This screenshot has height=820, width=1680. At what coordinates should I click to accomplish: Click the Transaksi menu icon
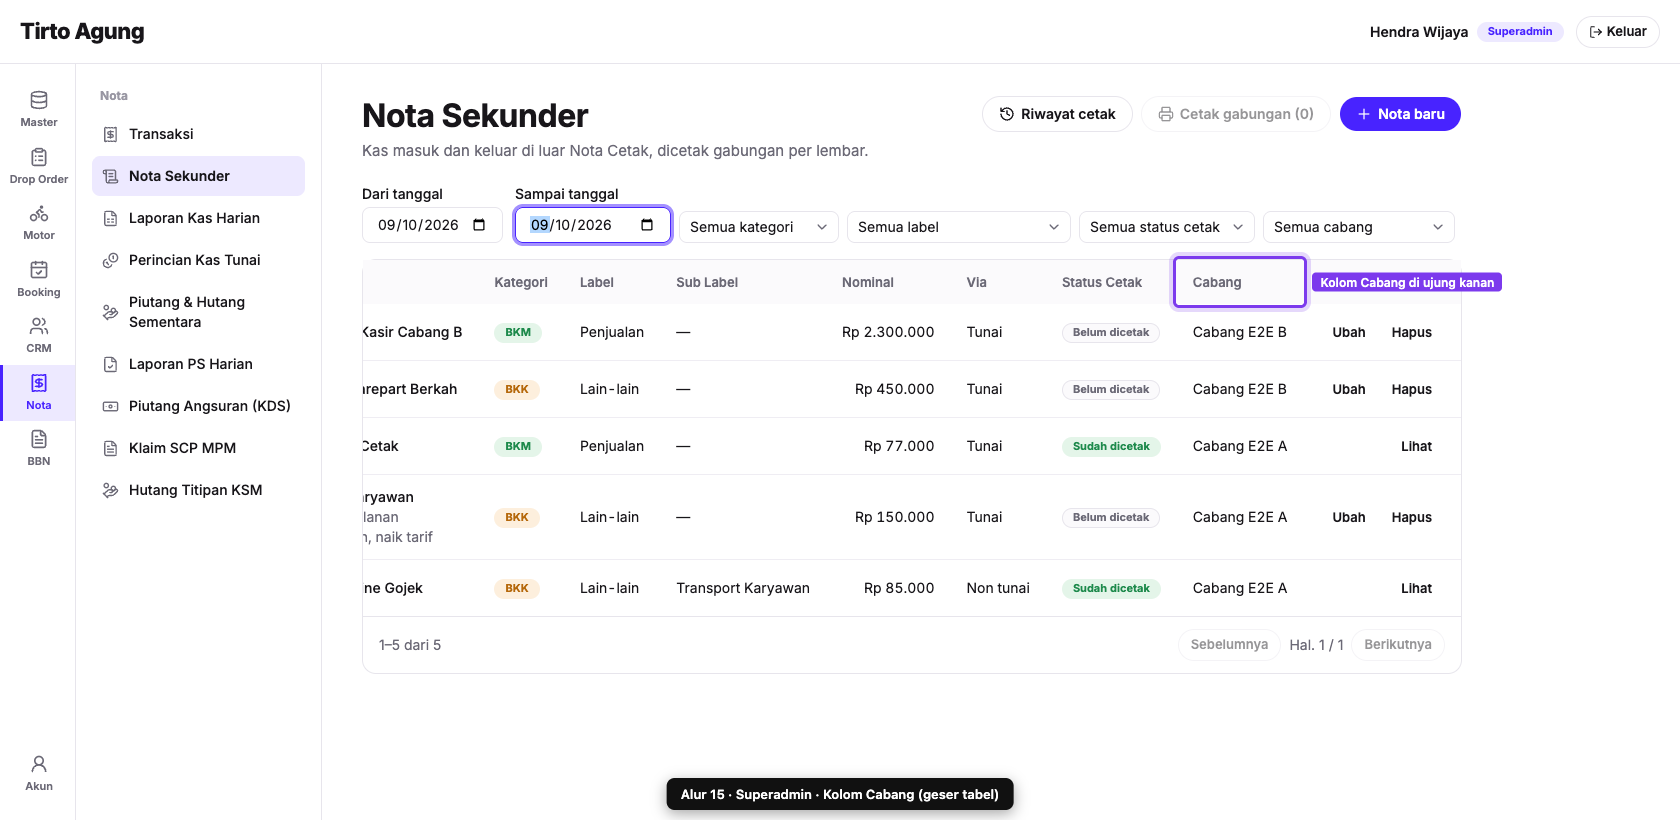(111, 134)
